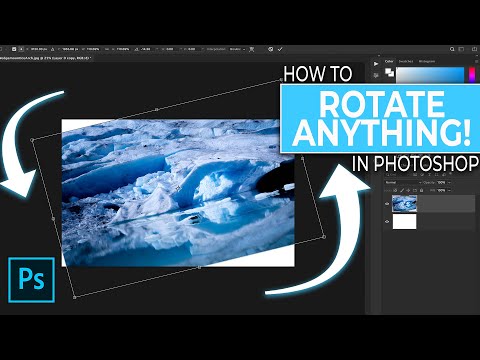Open the workspace switcher icon

[x=461, y=49]
